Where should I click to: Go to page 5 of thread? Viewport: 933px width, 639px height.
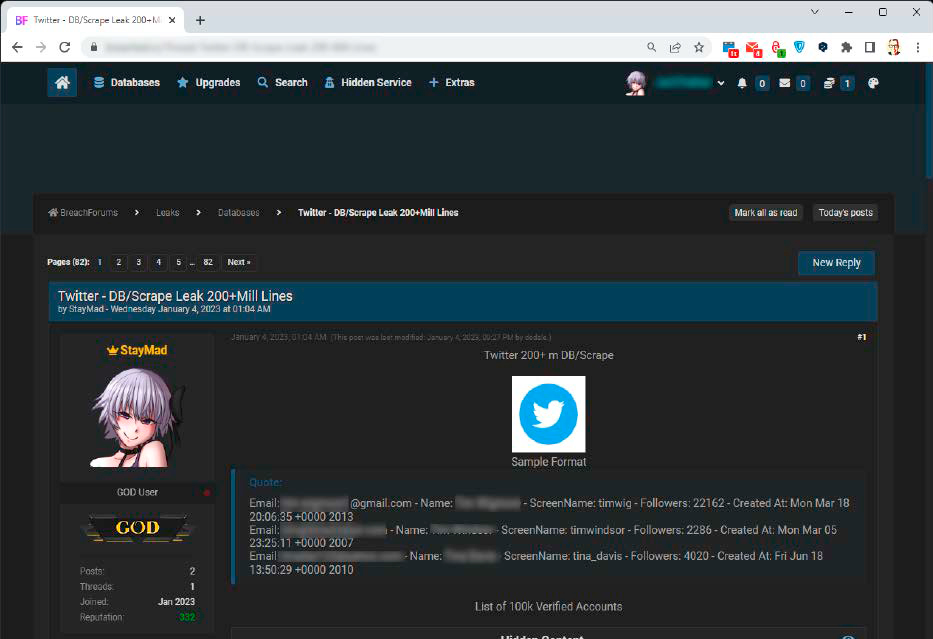coord(179,262)
